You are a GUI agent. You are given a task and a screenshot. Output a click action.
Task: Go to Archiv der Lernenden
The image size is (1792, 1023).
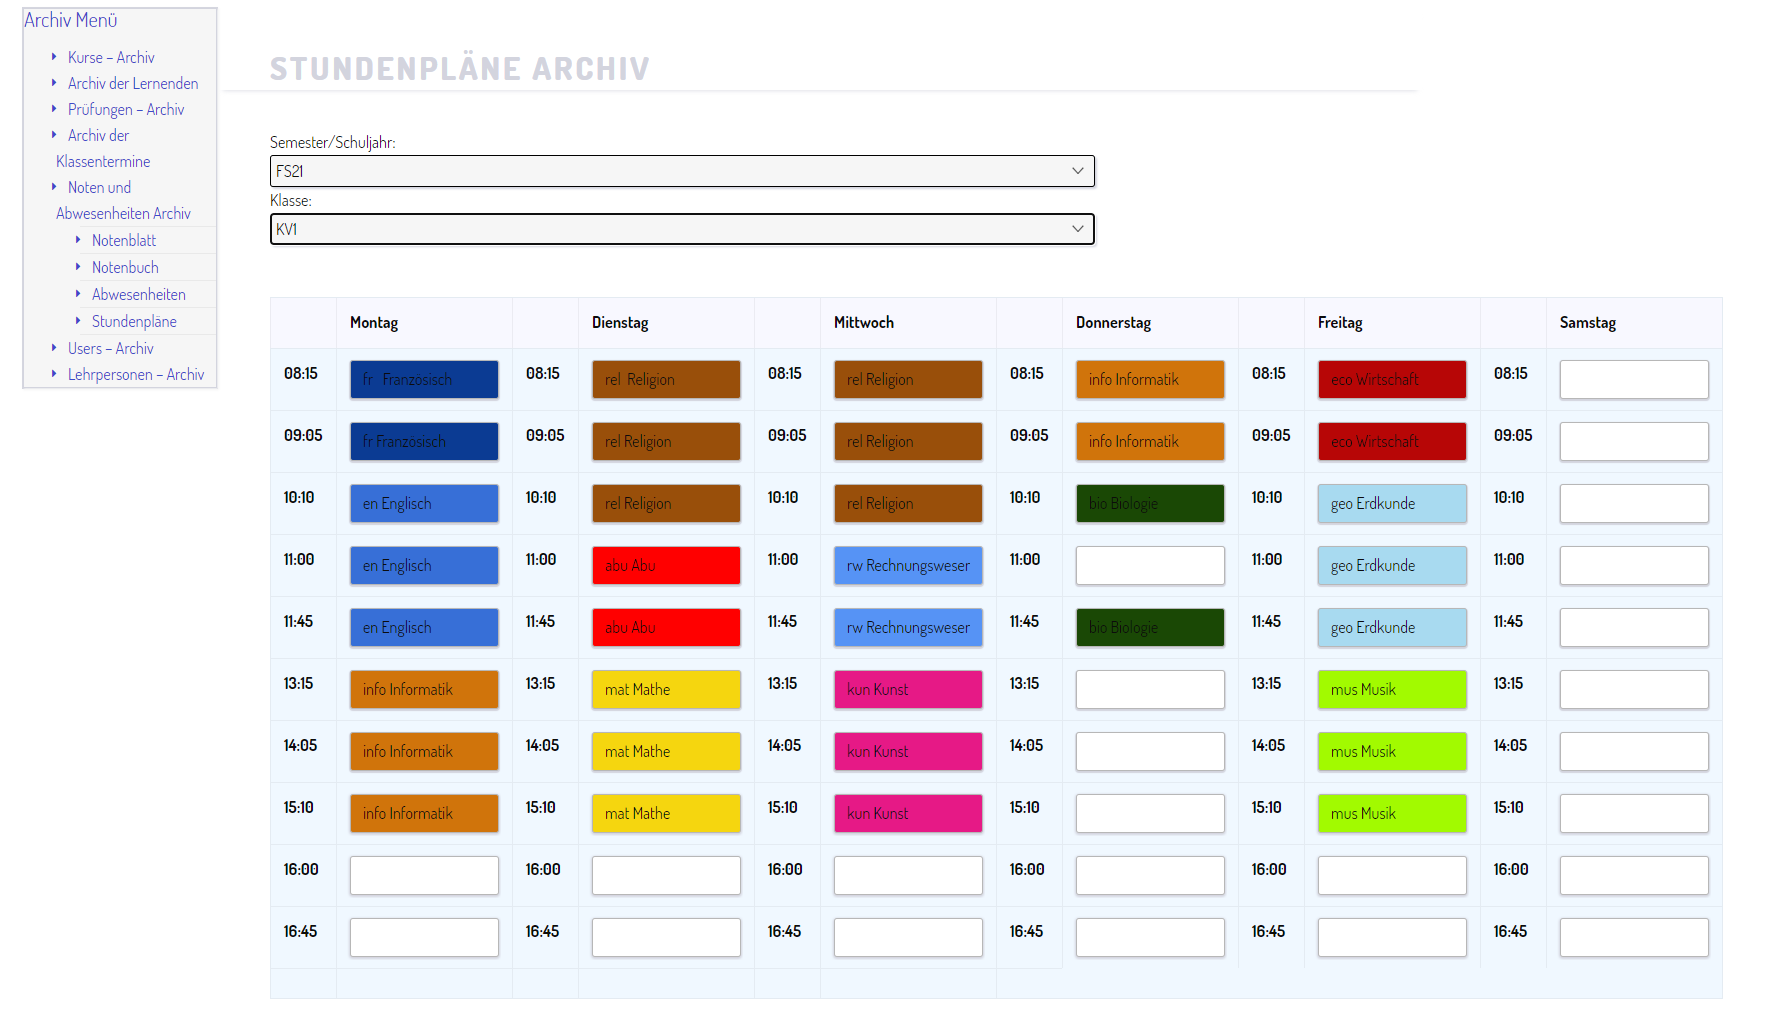[132, 83]
